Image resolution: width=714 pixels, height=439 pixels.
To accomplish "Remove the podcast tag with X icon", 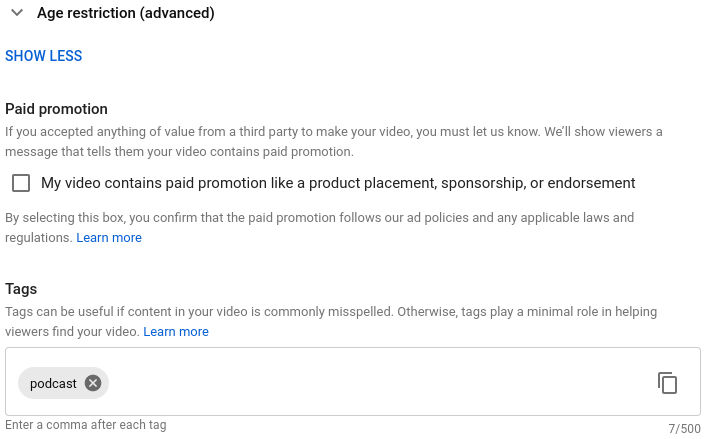I will point(93,383).
